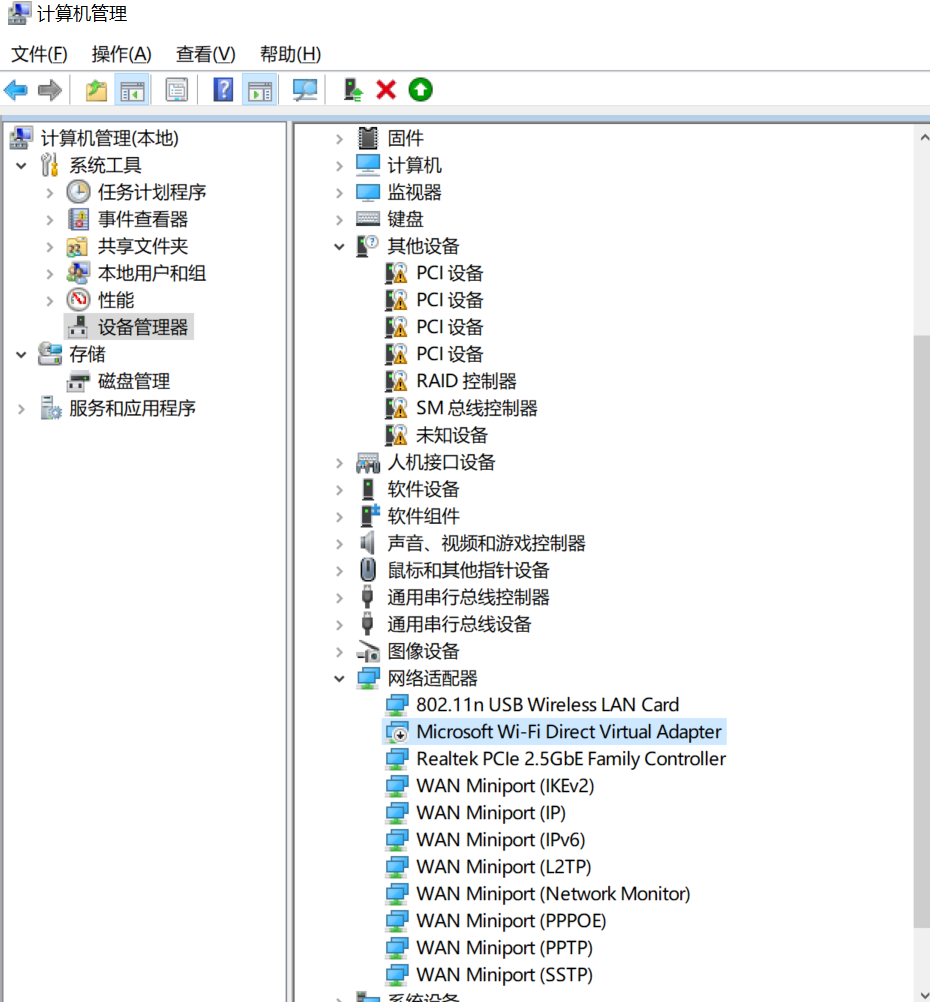Expand 任务计划程序 in left tree
930x1002 pixels.
coord(50,192)
